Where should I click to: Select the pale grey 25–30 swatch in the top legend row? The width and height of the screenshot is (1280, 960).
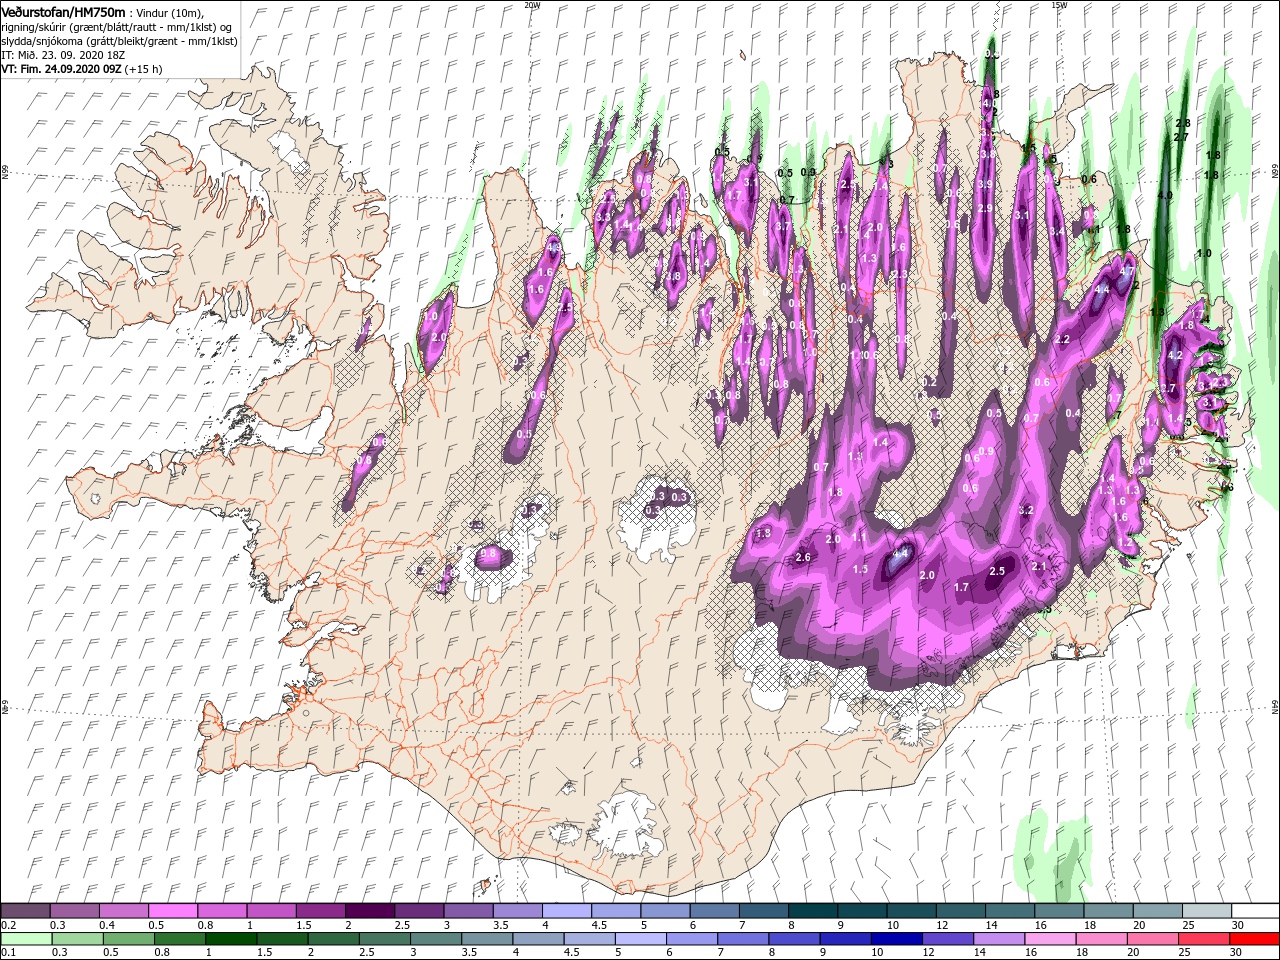[x=1207, y=910]
